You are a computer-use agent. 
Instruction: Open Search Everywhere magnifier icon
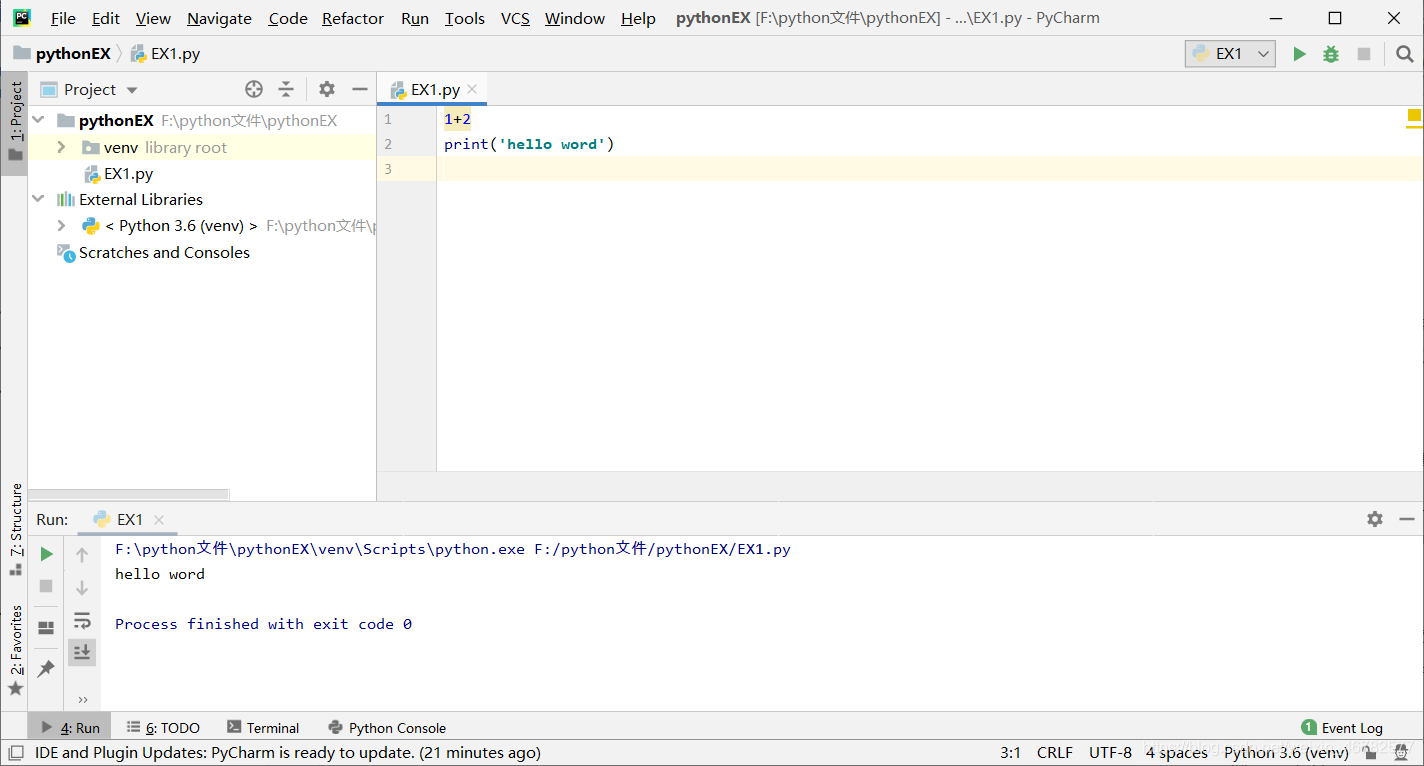click(x=1404, y=54)
